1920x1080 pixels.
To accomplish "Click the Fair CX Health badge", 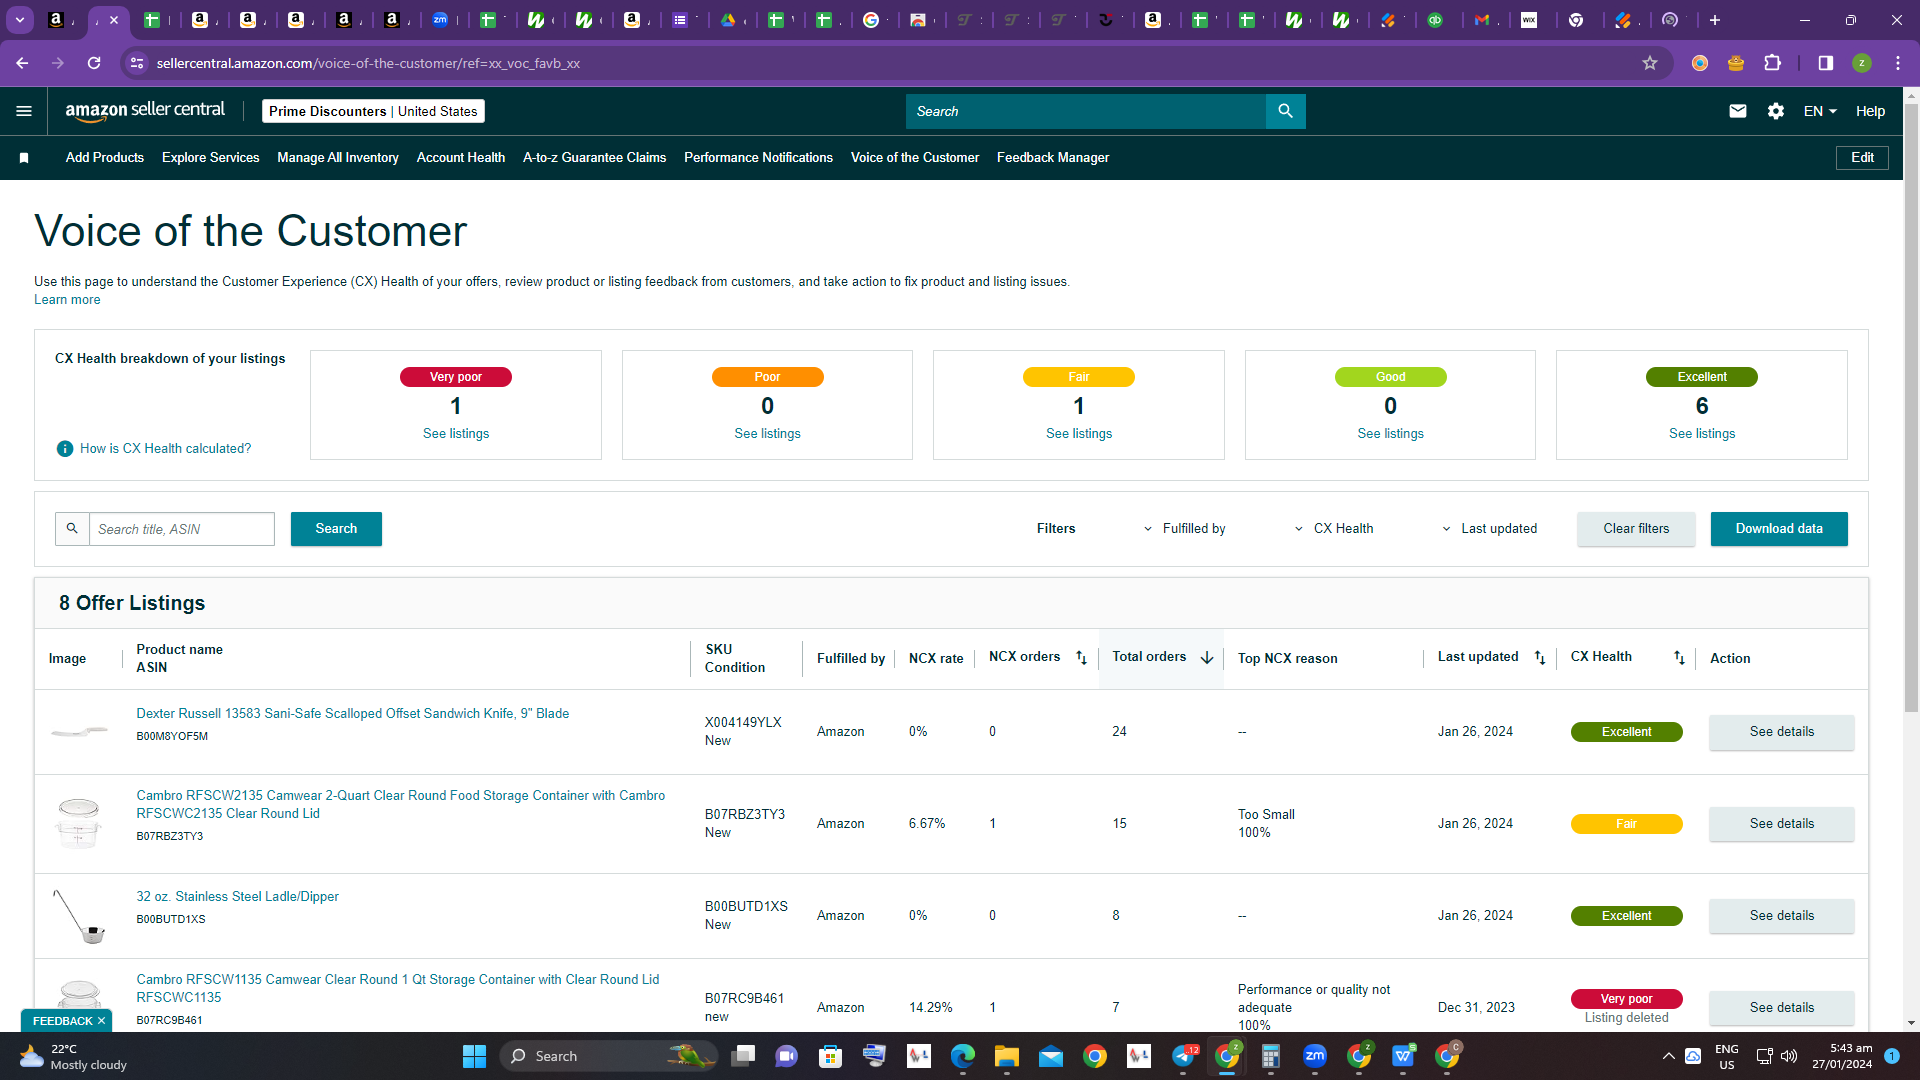I will tap(1626, 824).
